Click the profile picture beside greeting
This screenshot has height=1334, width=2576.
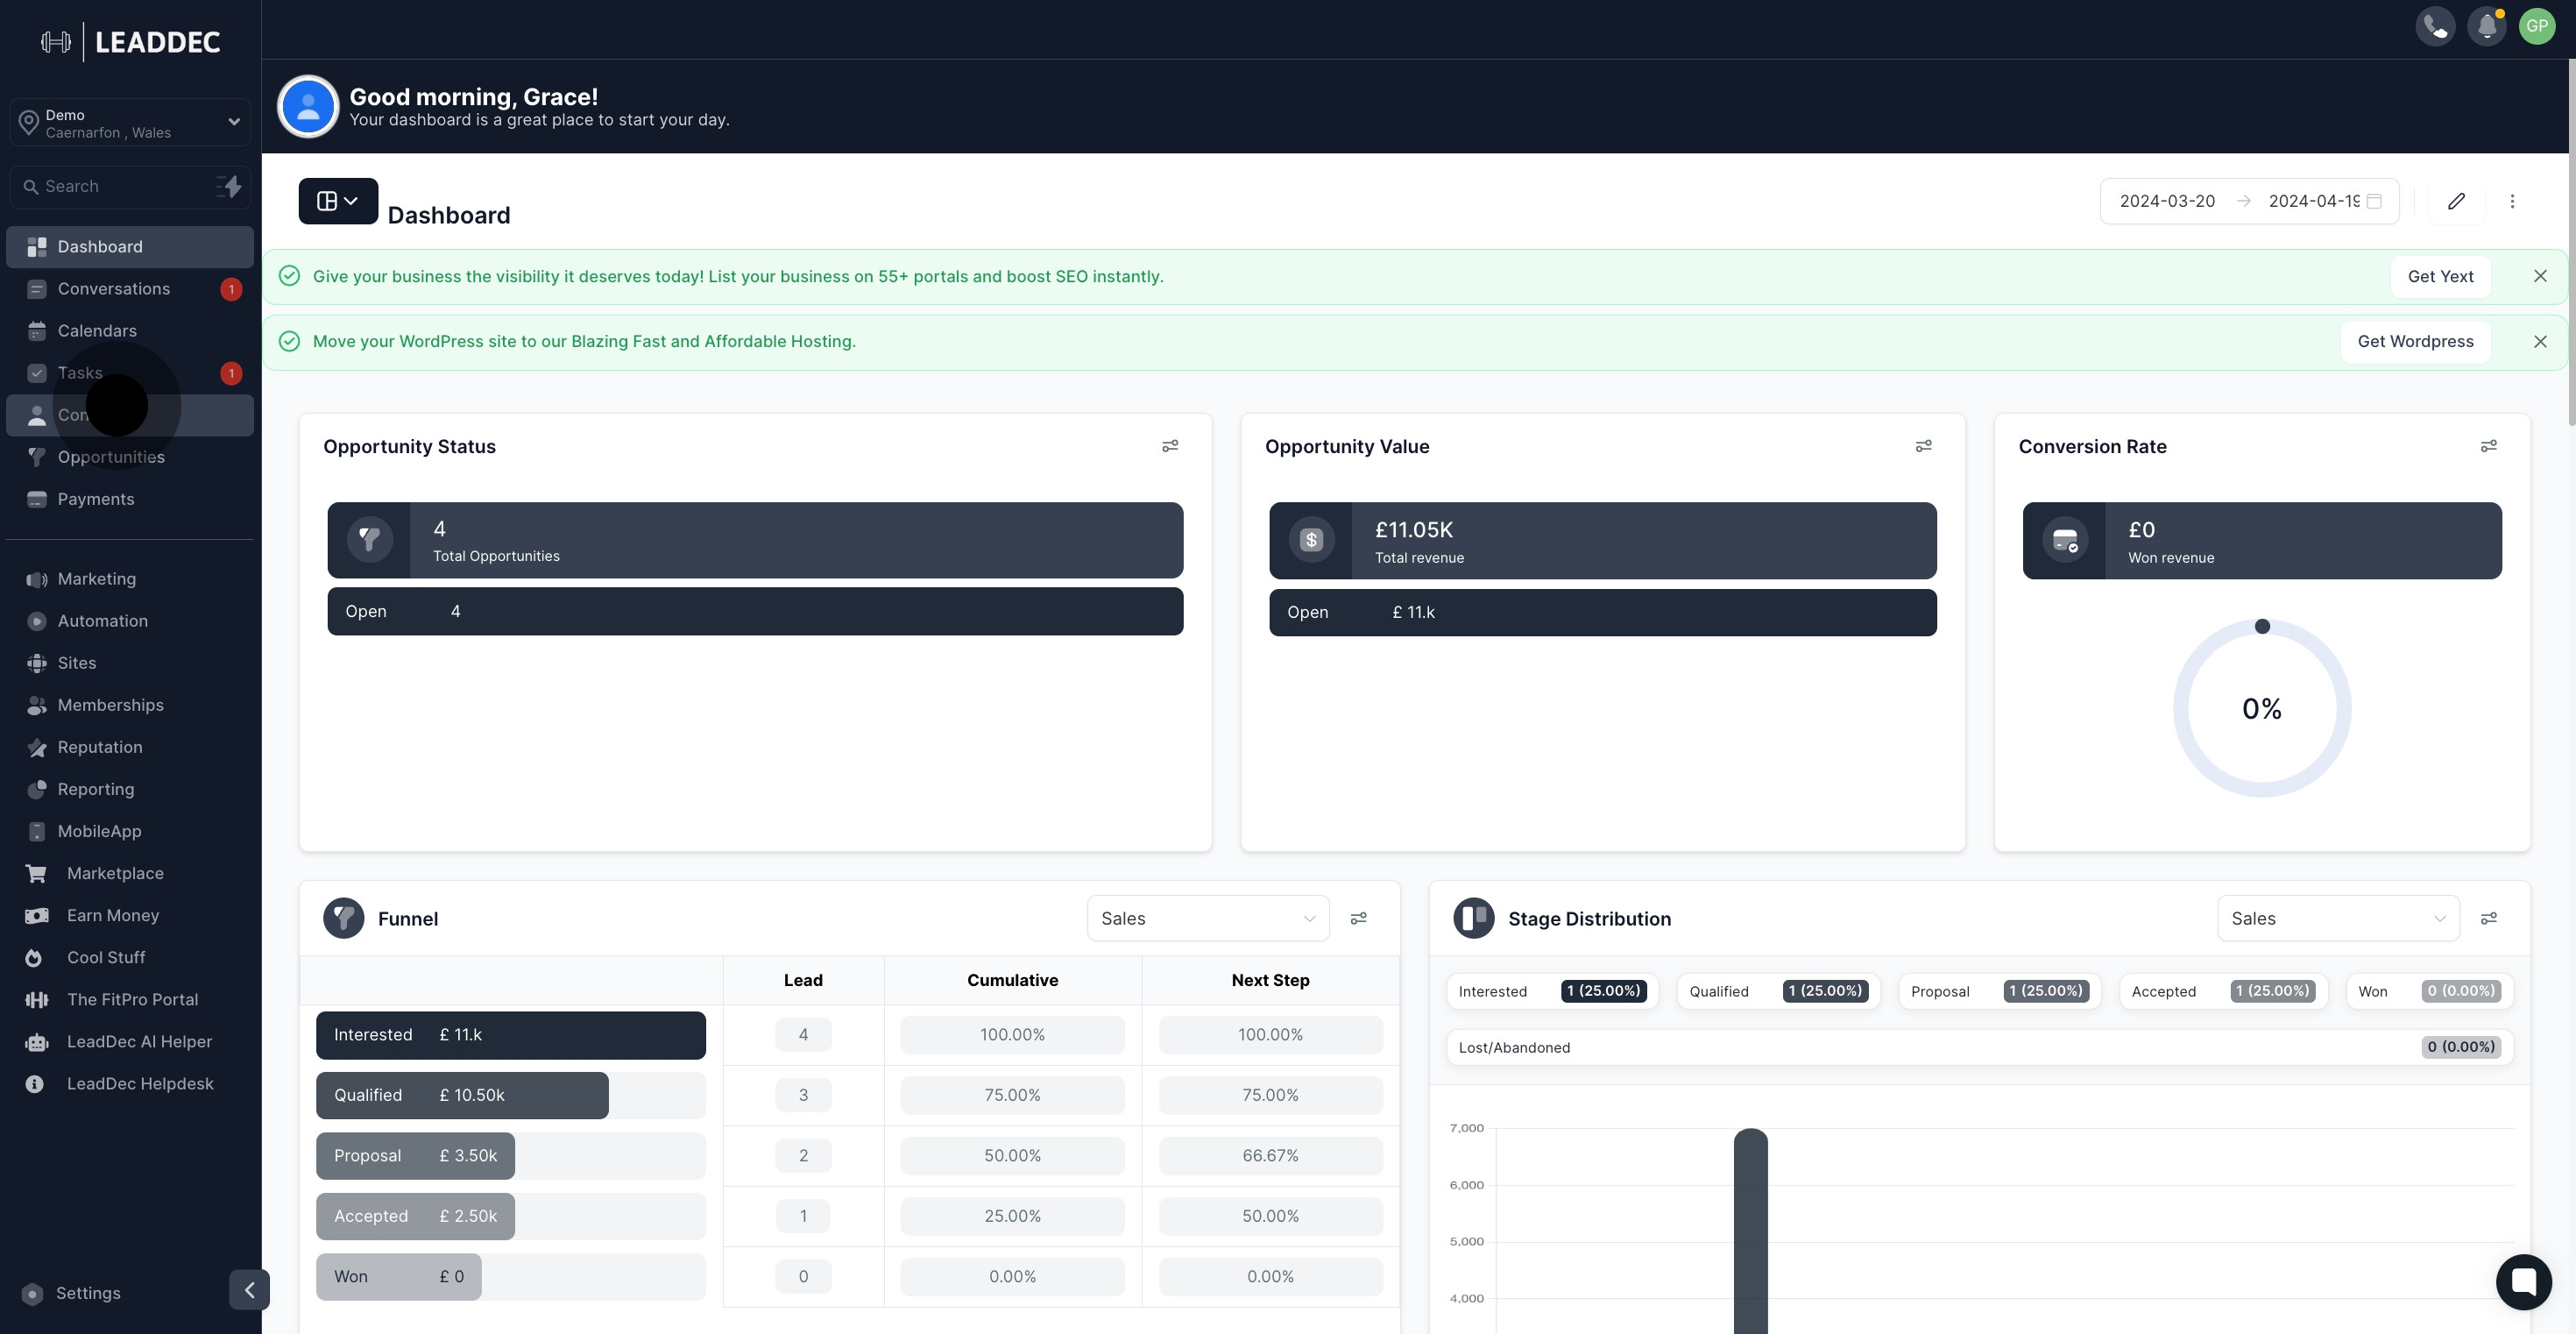[x=308, y=106]
